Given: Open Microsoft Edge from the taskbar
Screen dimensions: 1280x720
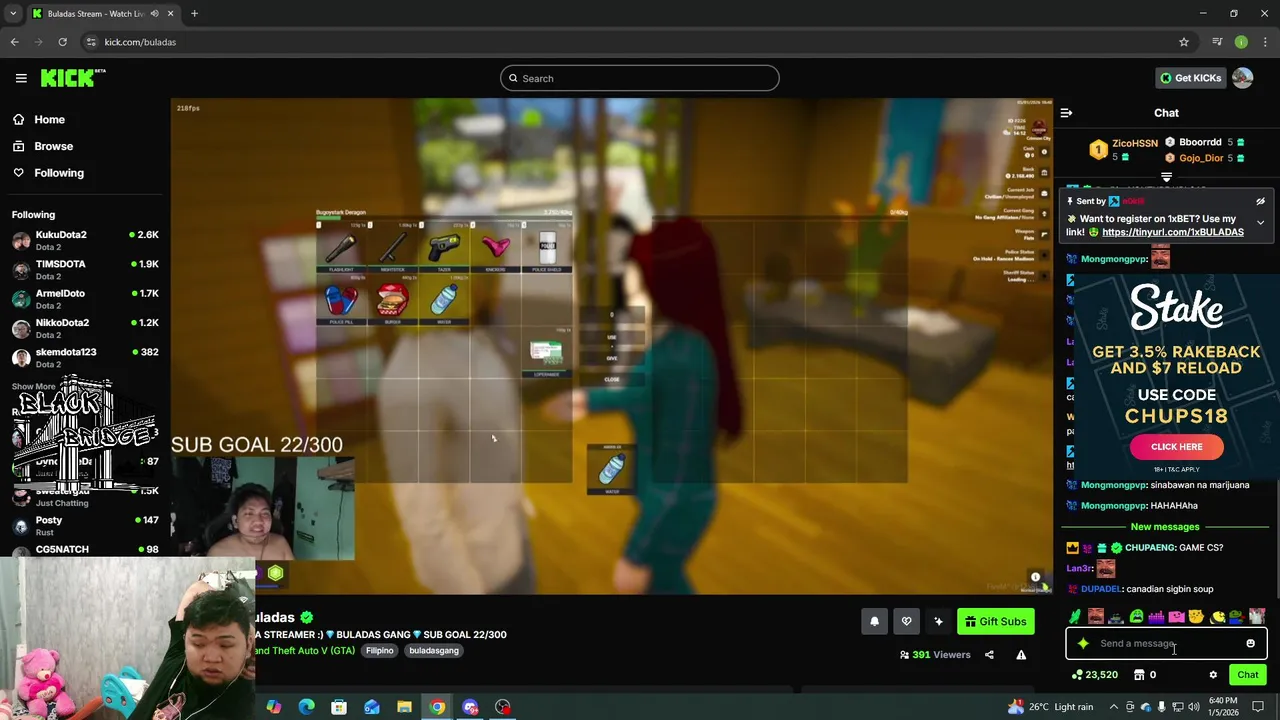Looking at the screenshot, I should 306,707.
